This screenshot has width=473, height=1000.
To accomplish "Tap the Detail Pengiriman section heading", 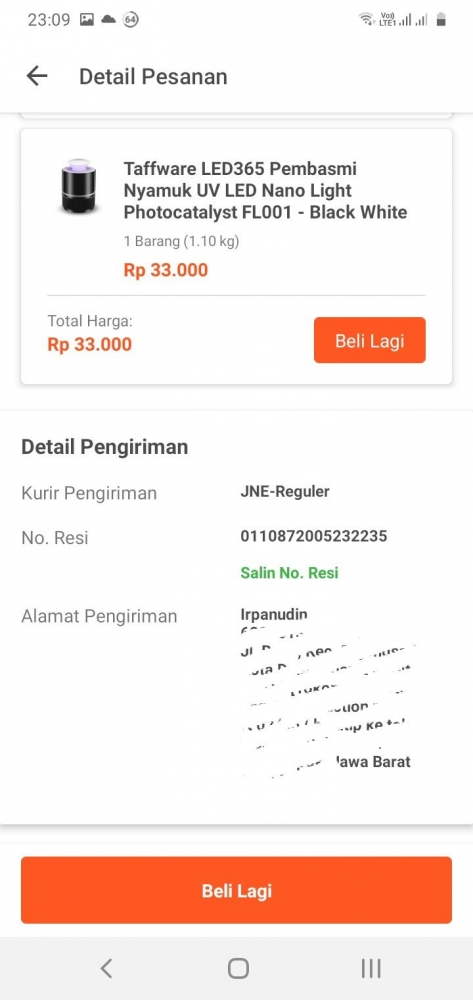I will pyautogui.click(x=105, y=447).
